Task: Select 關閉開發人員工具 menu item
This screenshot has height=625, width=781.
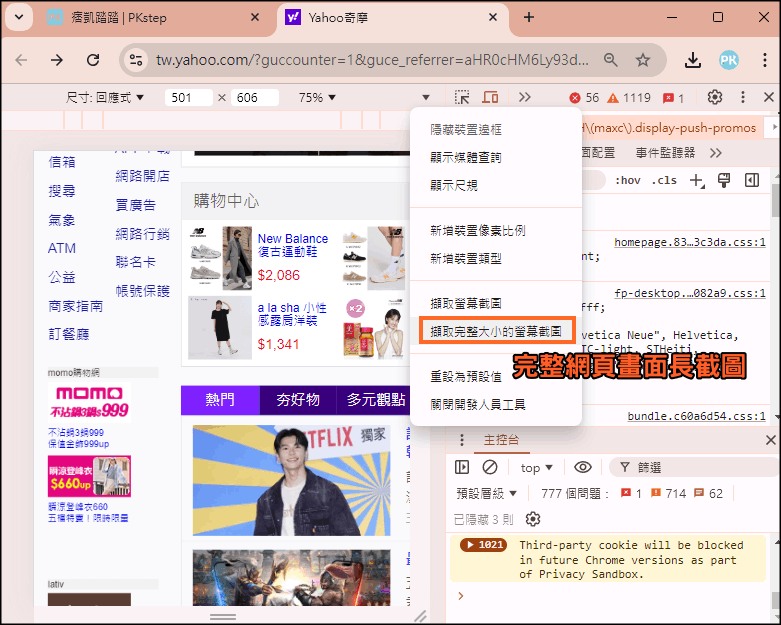Action: click(x=496, y=405)
